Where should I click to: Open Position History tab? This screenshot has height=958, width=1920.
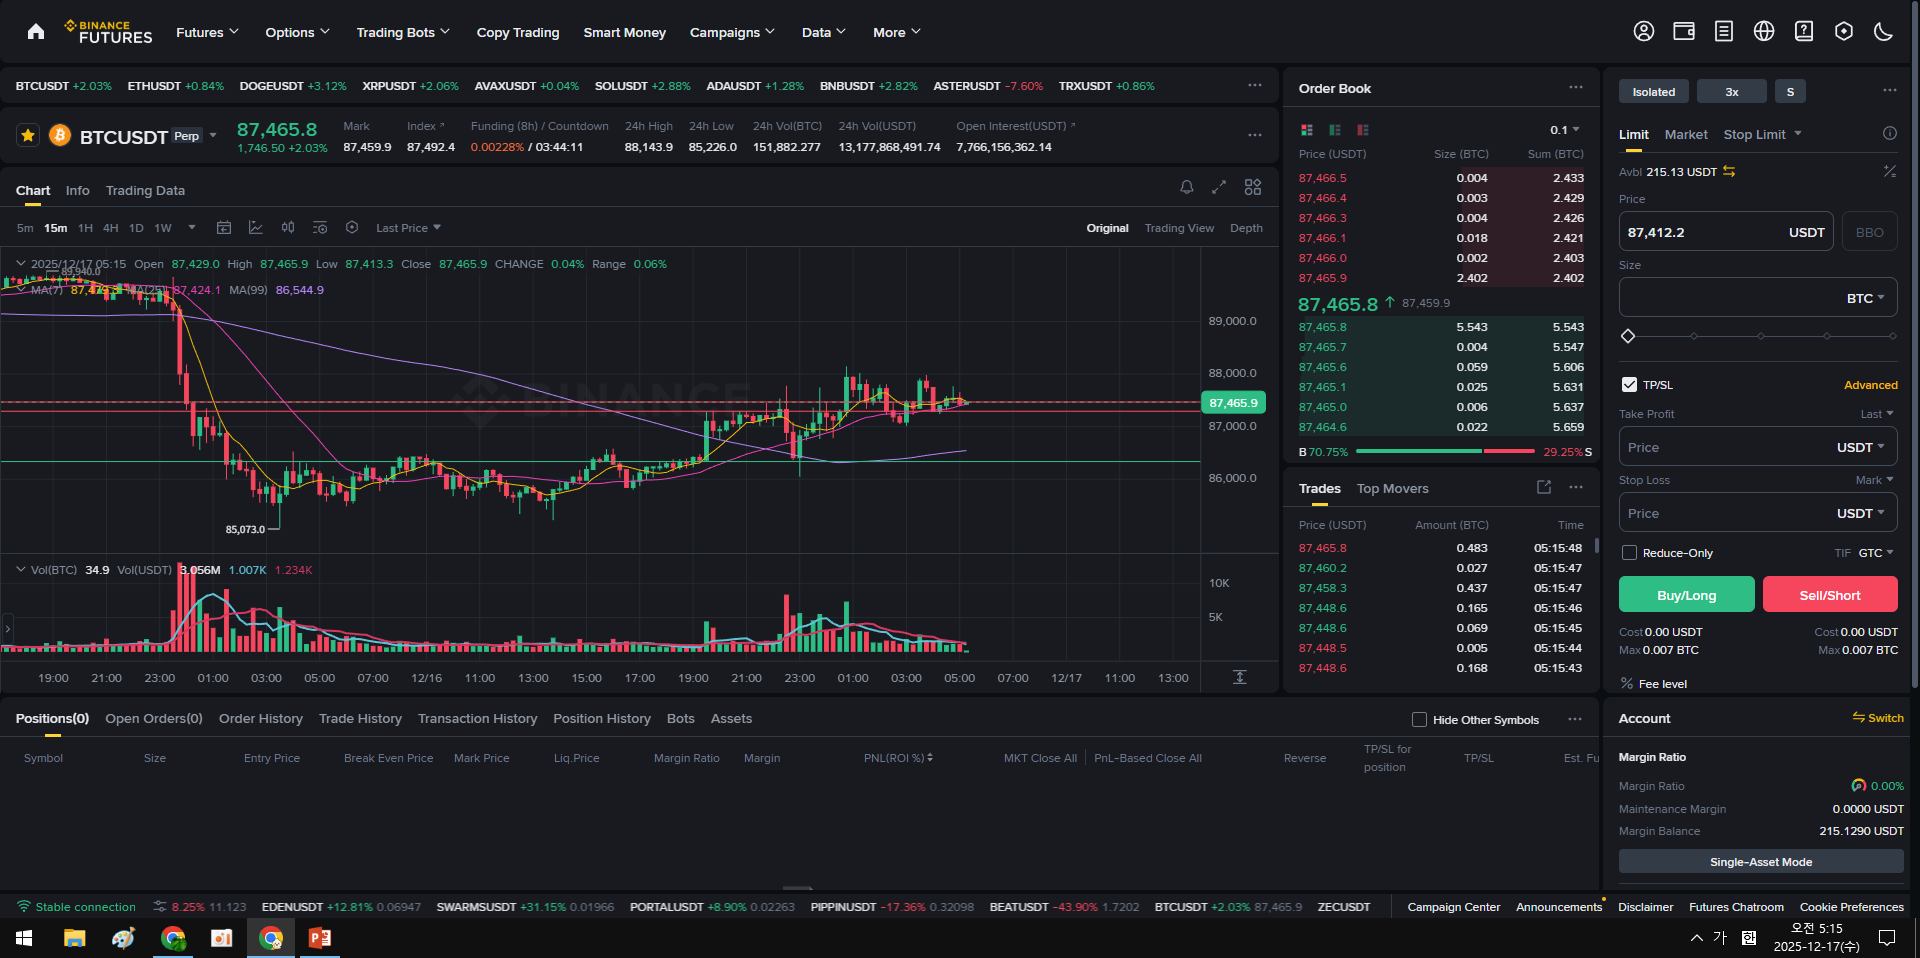(602, 718)
